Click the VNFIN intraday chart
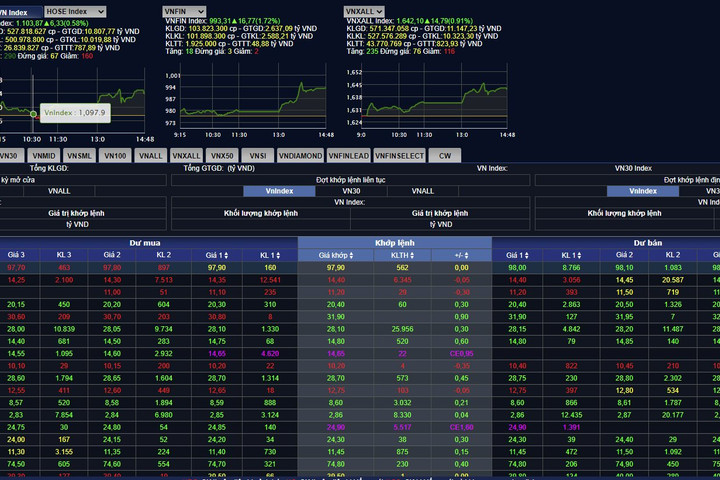Screen dimensions: 720x480 (253, 96)
